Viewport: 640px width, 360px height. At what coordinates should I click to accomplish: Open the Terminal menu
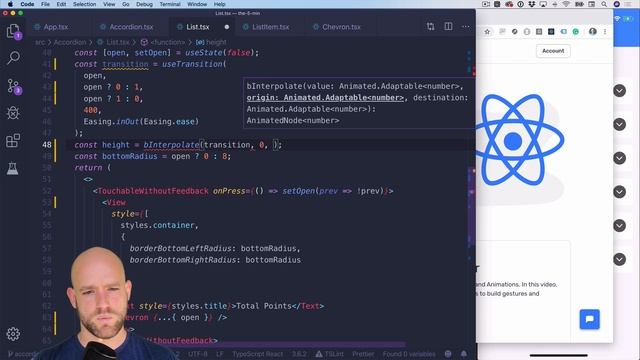170,4
